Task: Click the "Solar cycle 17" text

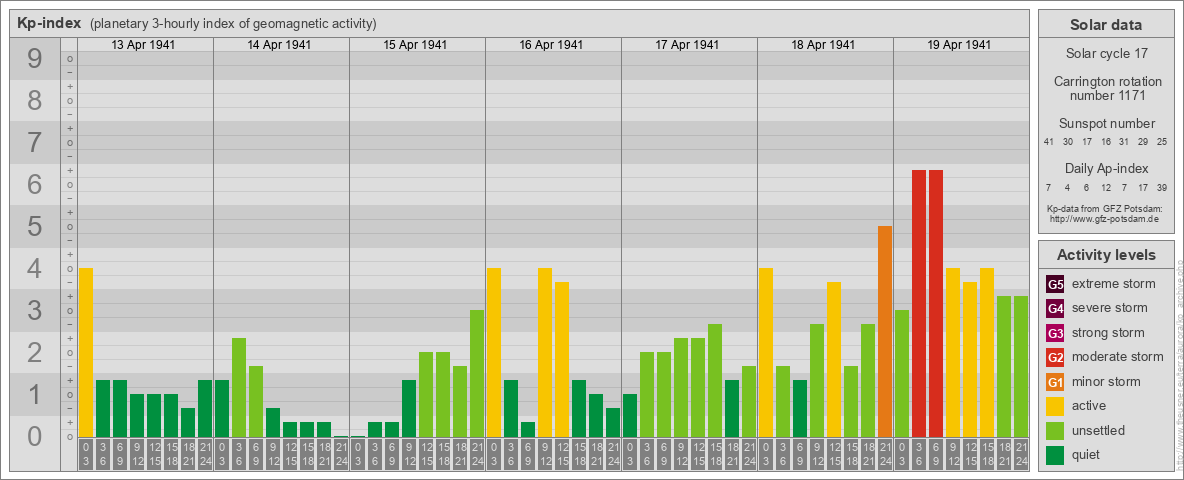Action: 1106,54
